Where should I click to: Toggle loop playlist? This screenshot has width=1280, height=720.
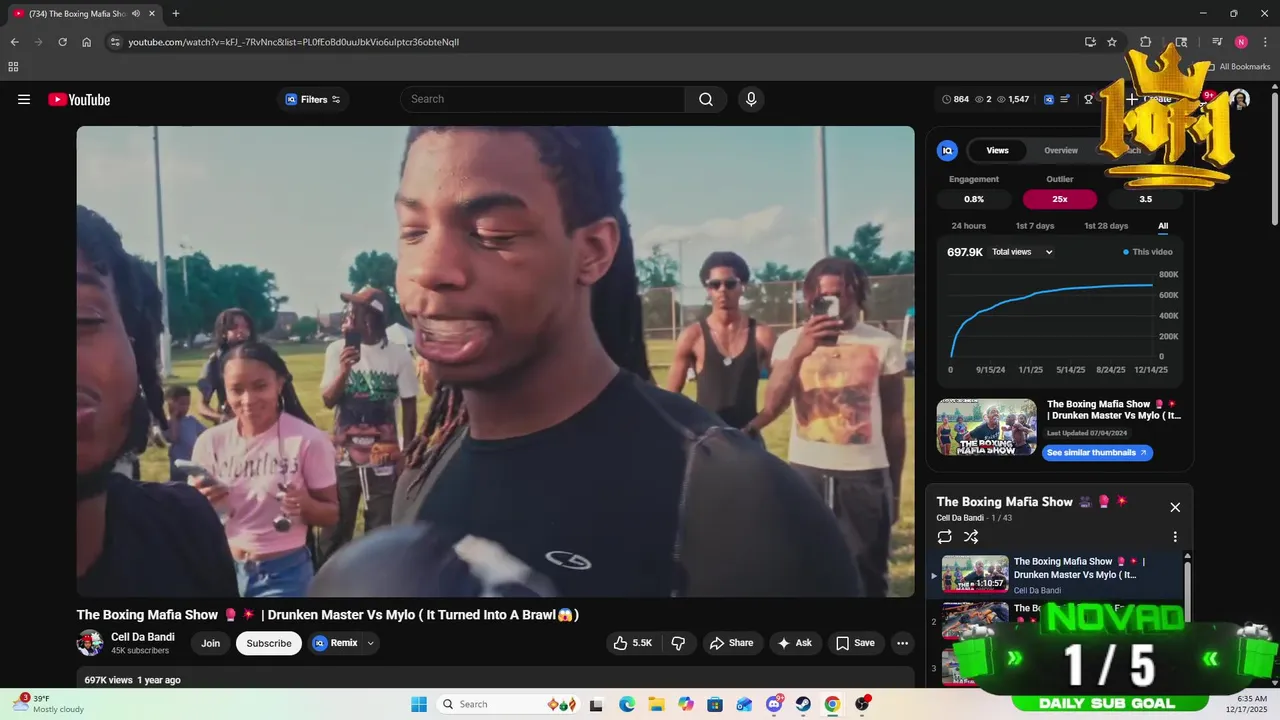(x=945, y=537)
